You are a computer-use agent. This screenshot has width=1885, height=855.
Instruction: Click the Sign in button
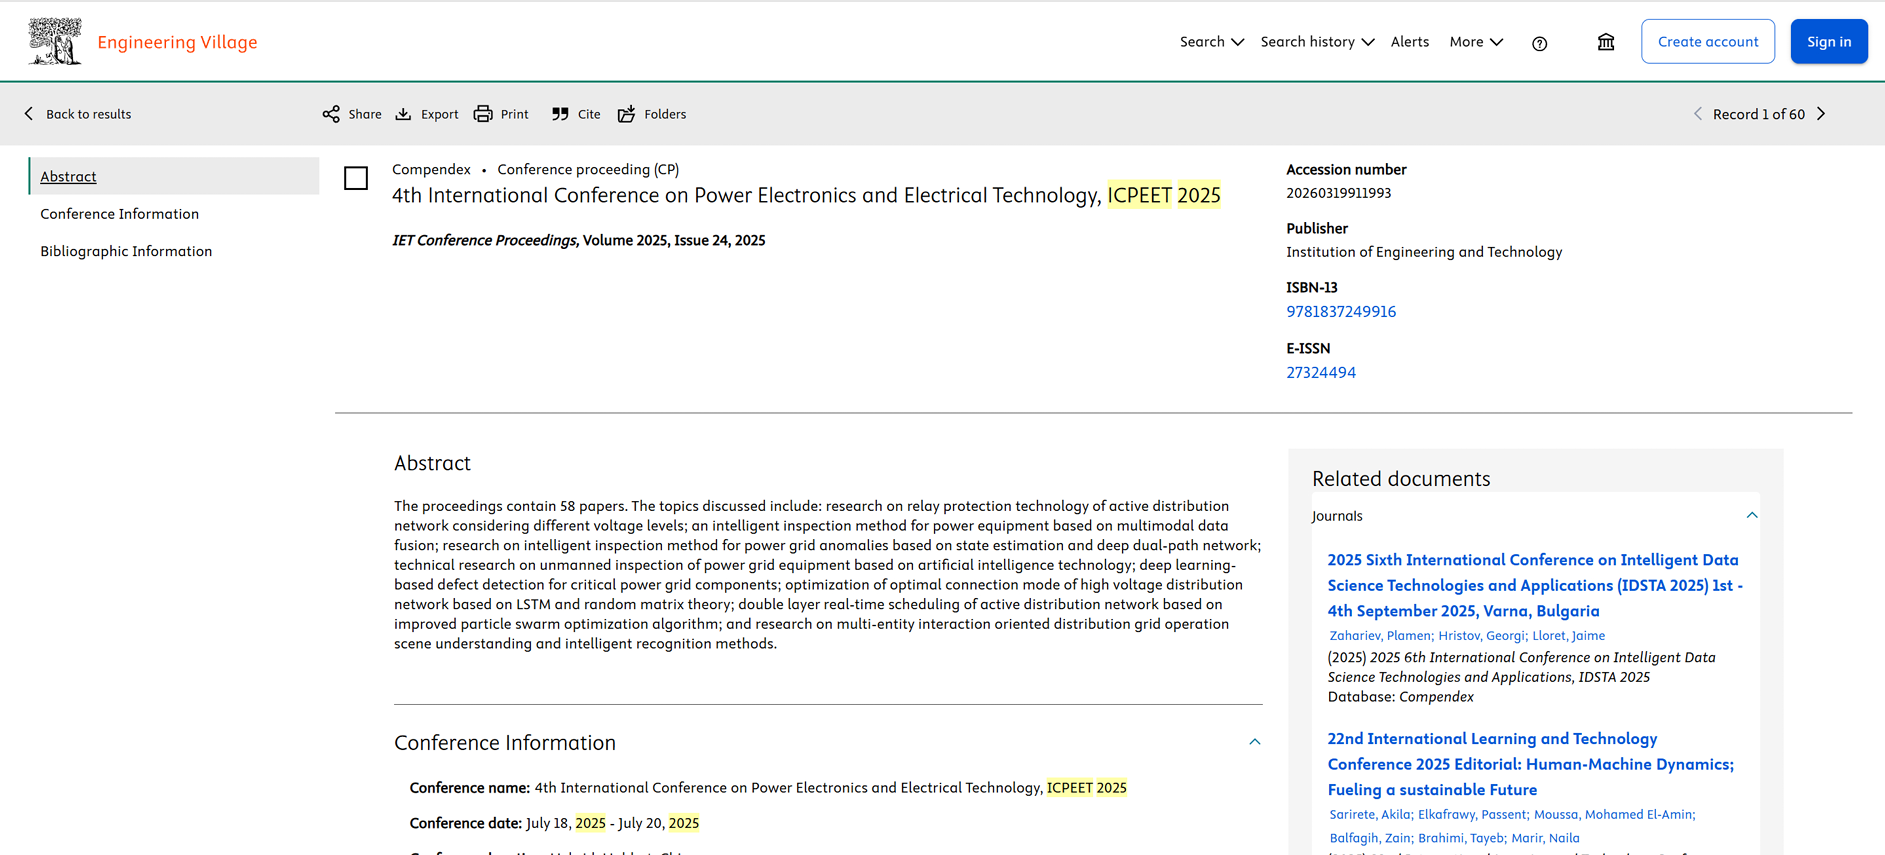tap(1829, 42)
